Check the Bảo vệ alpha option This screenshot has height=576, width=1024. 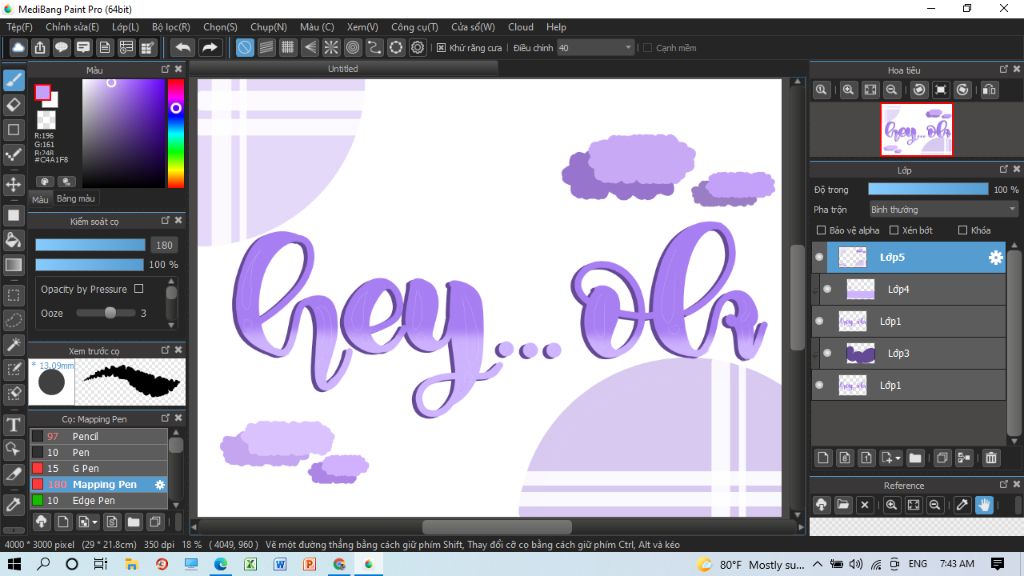tap(822, 230)
